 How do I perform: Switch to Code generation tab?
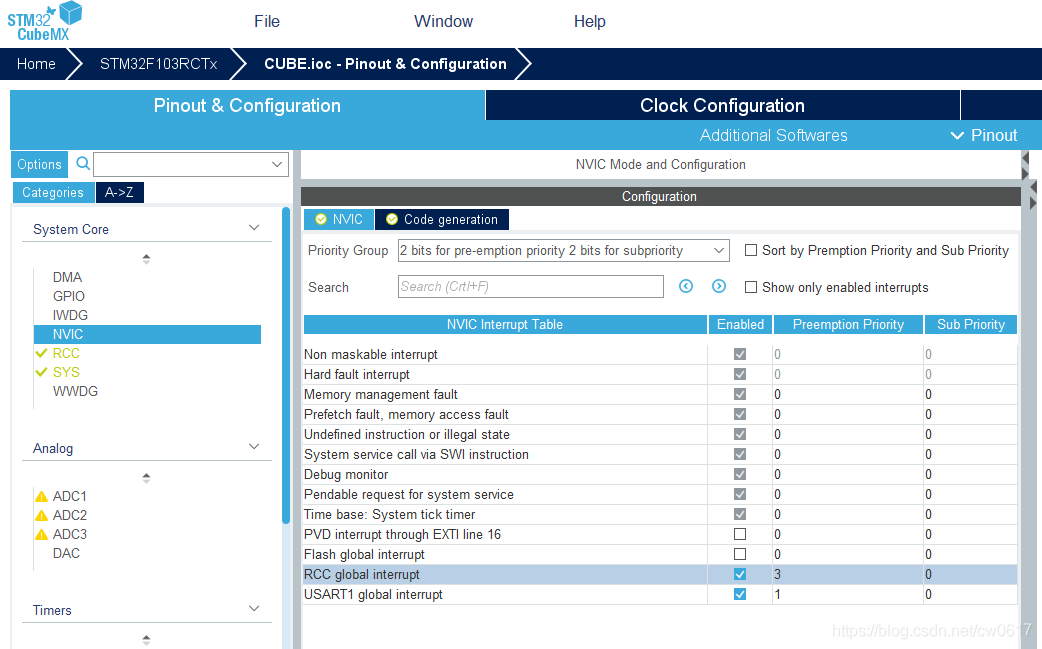point(442,219)
